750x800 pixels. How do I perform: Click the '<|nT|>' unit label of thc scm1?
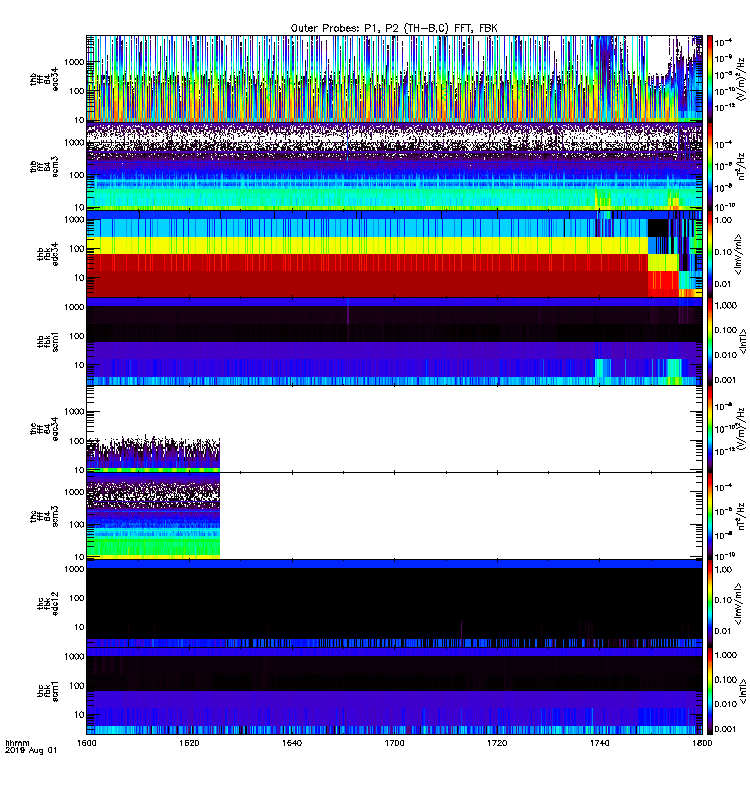click(743, 691)
